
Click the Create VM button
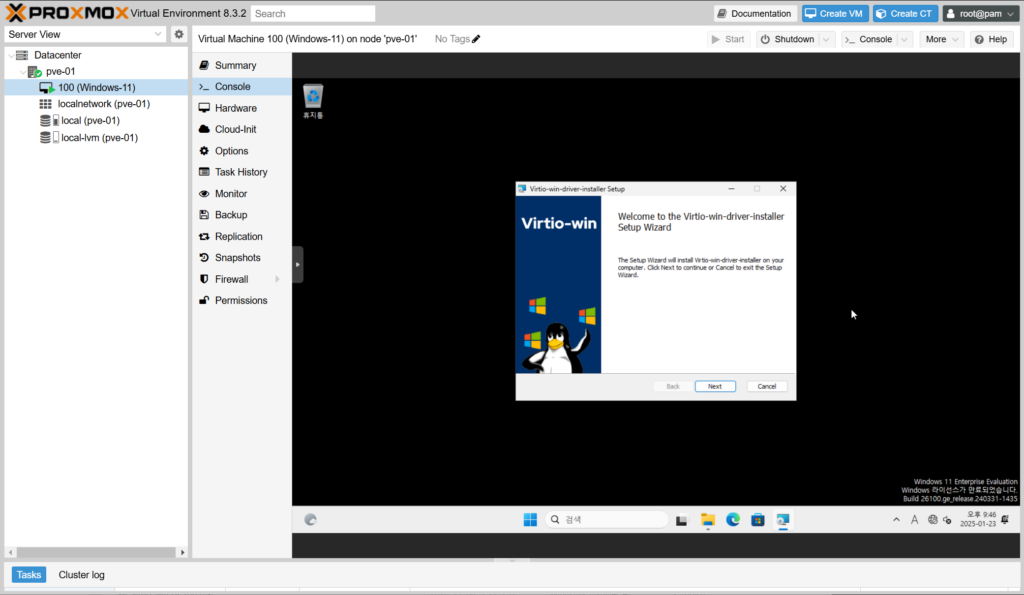pos(834,13)
